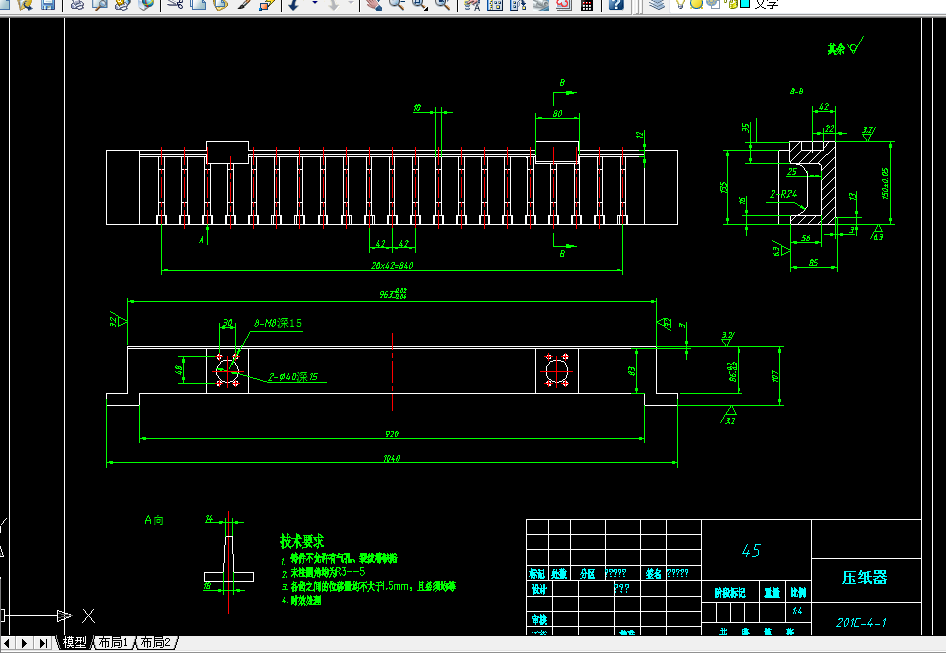Image resolution: width=946 pixels, height=653 pixels.
Task: Open the Tool Palettes icon
Action: click(x=518, y=4)
